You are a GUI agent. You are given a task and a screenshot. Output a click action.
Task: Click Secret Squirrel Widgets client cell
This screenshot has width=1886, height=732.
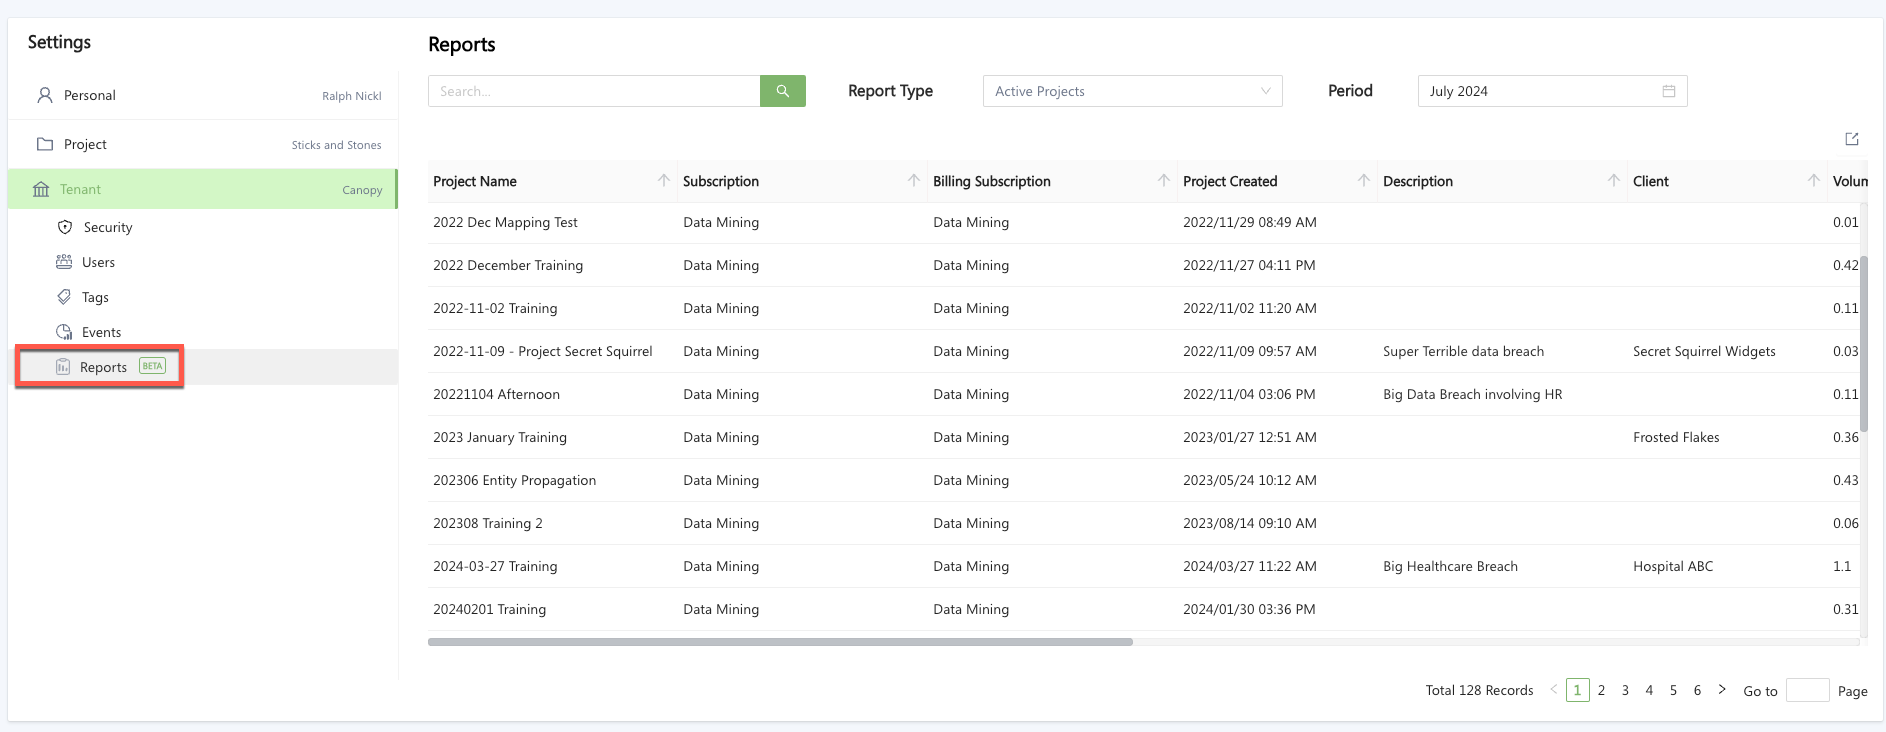pos(1704,351)
